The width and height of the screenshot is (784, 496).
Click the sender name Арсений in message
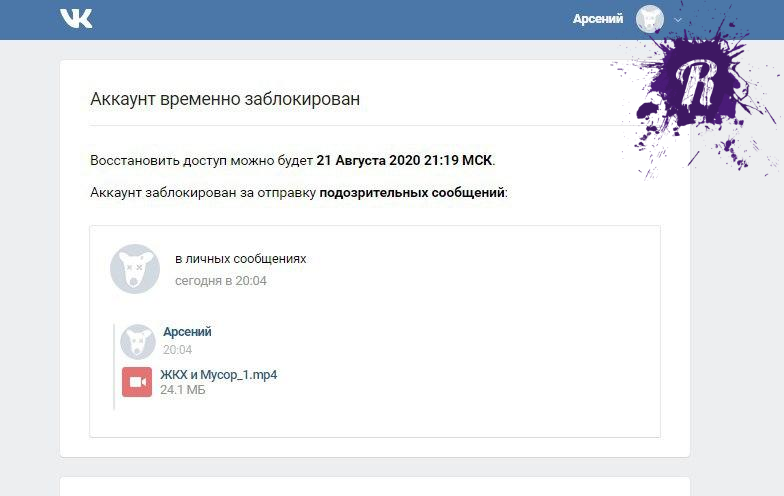coord(188,332)
